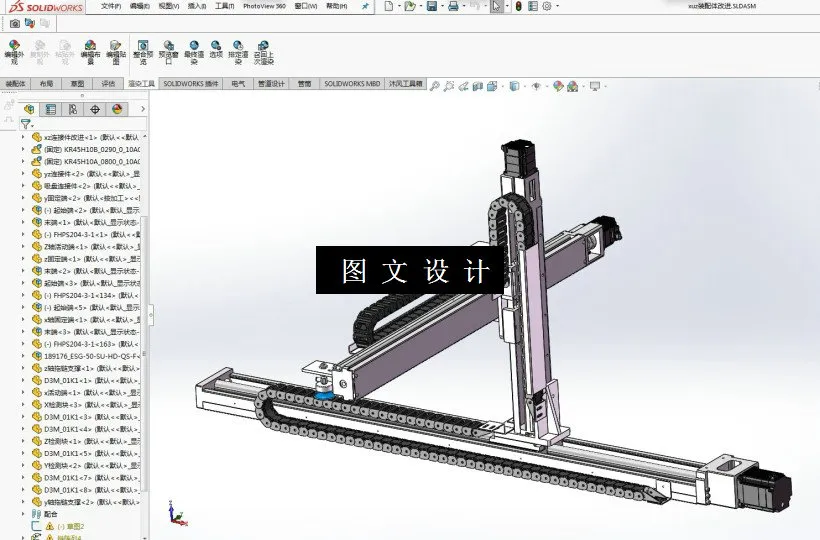820x540 pixels.
Task: Click the Save diskette icon
Action: click(432, 6)
